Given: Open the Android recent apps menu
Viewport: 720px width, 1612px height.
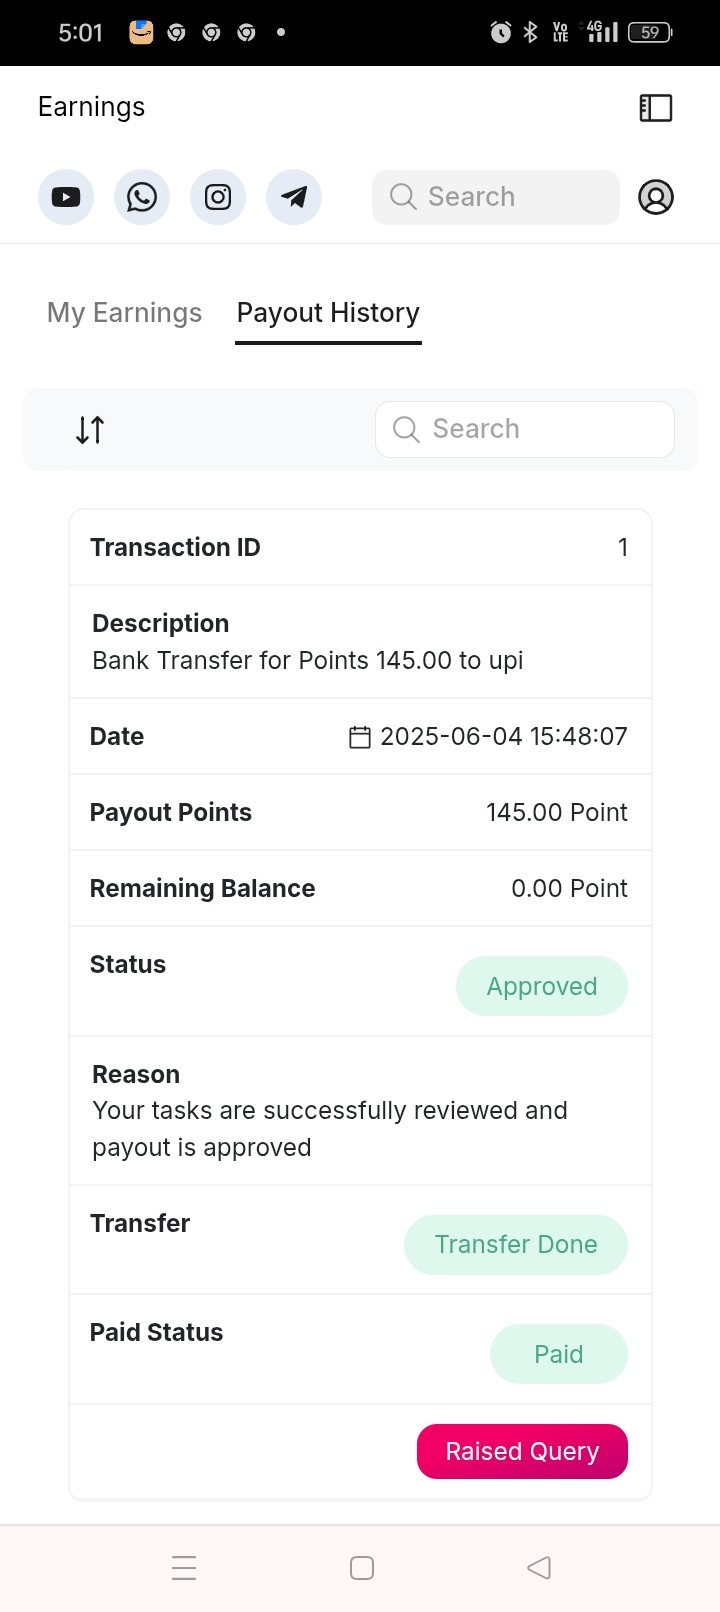Looking at the screenshot, I should point(184,1567).
